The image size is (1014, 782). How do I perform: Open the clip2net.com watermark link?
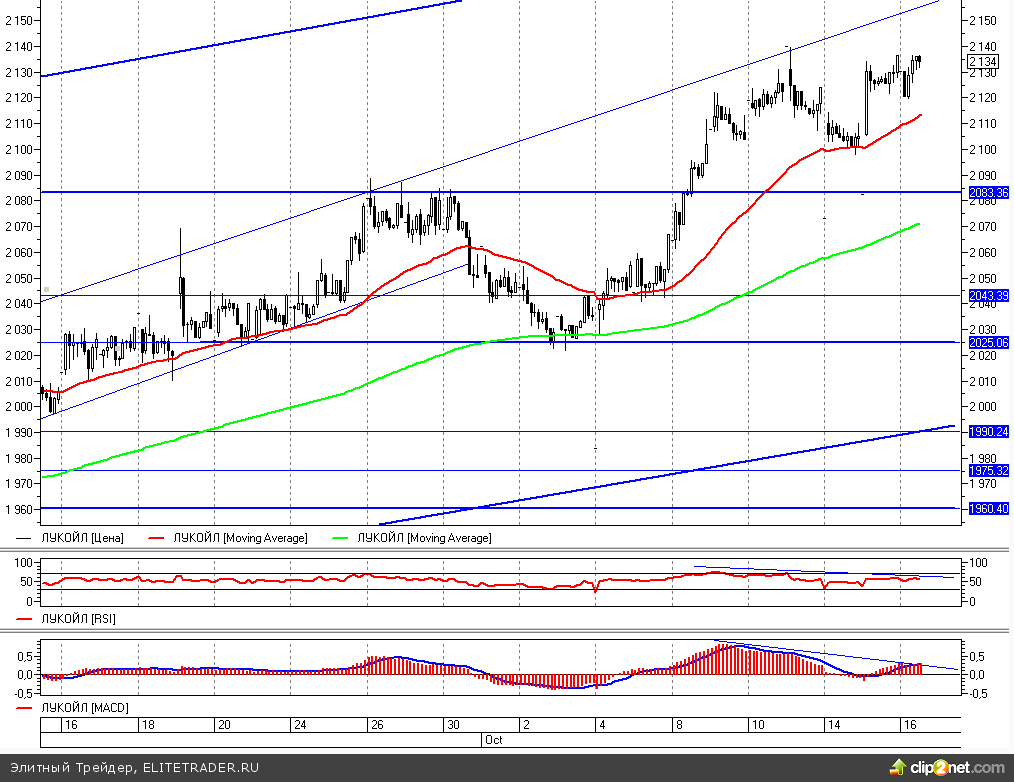click(x=955, y=768)
